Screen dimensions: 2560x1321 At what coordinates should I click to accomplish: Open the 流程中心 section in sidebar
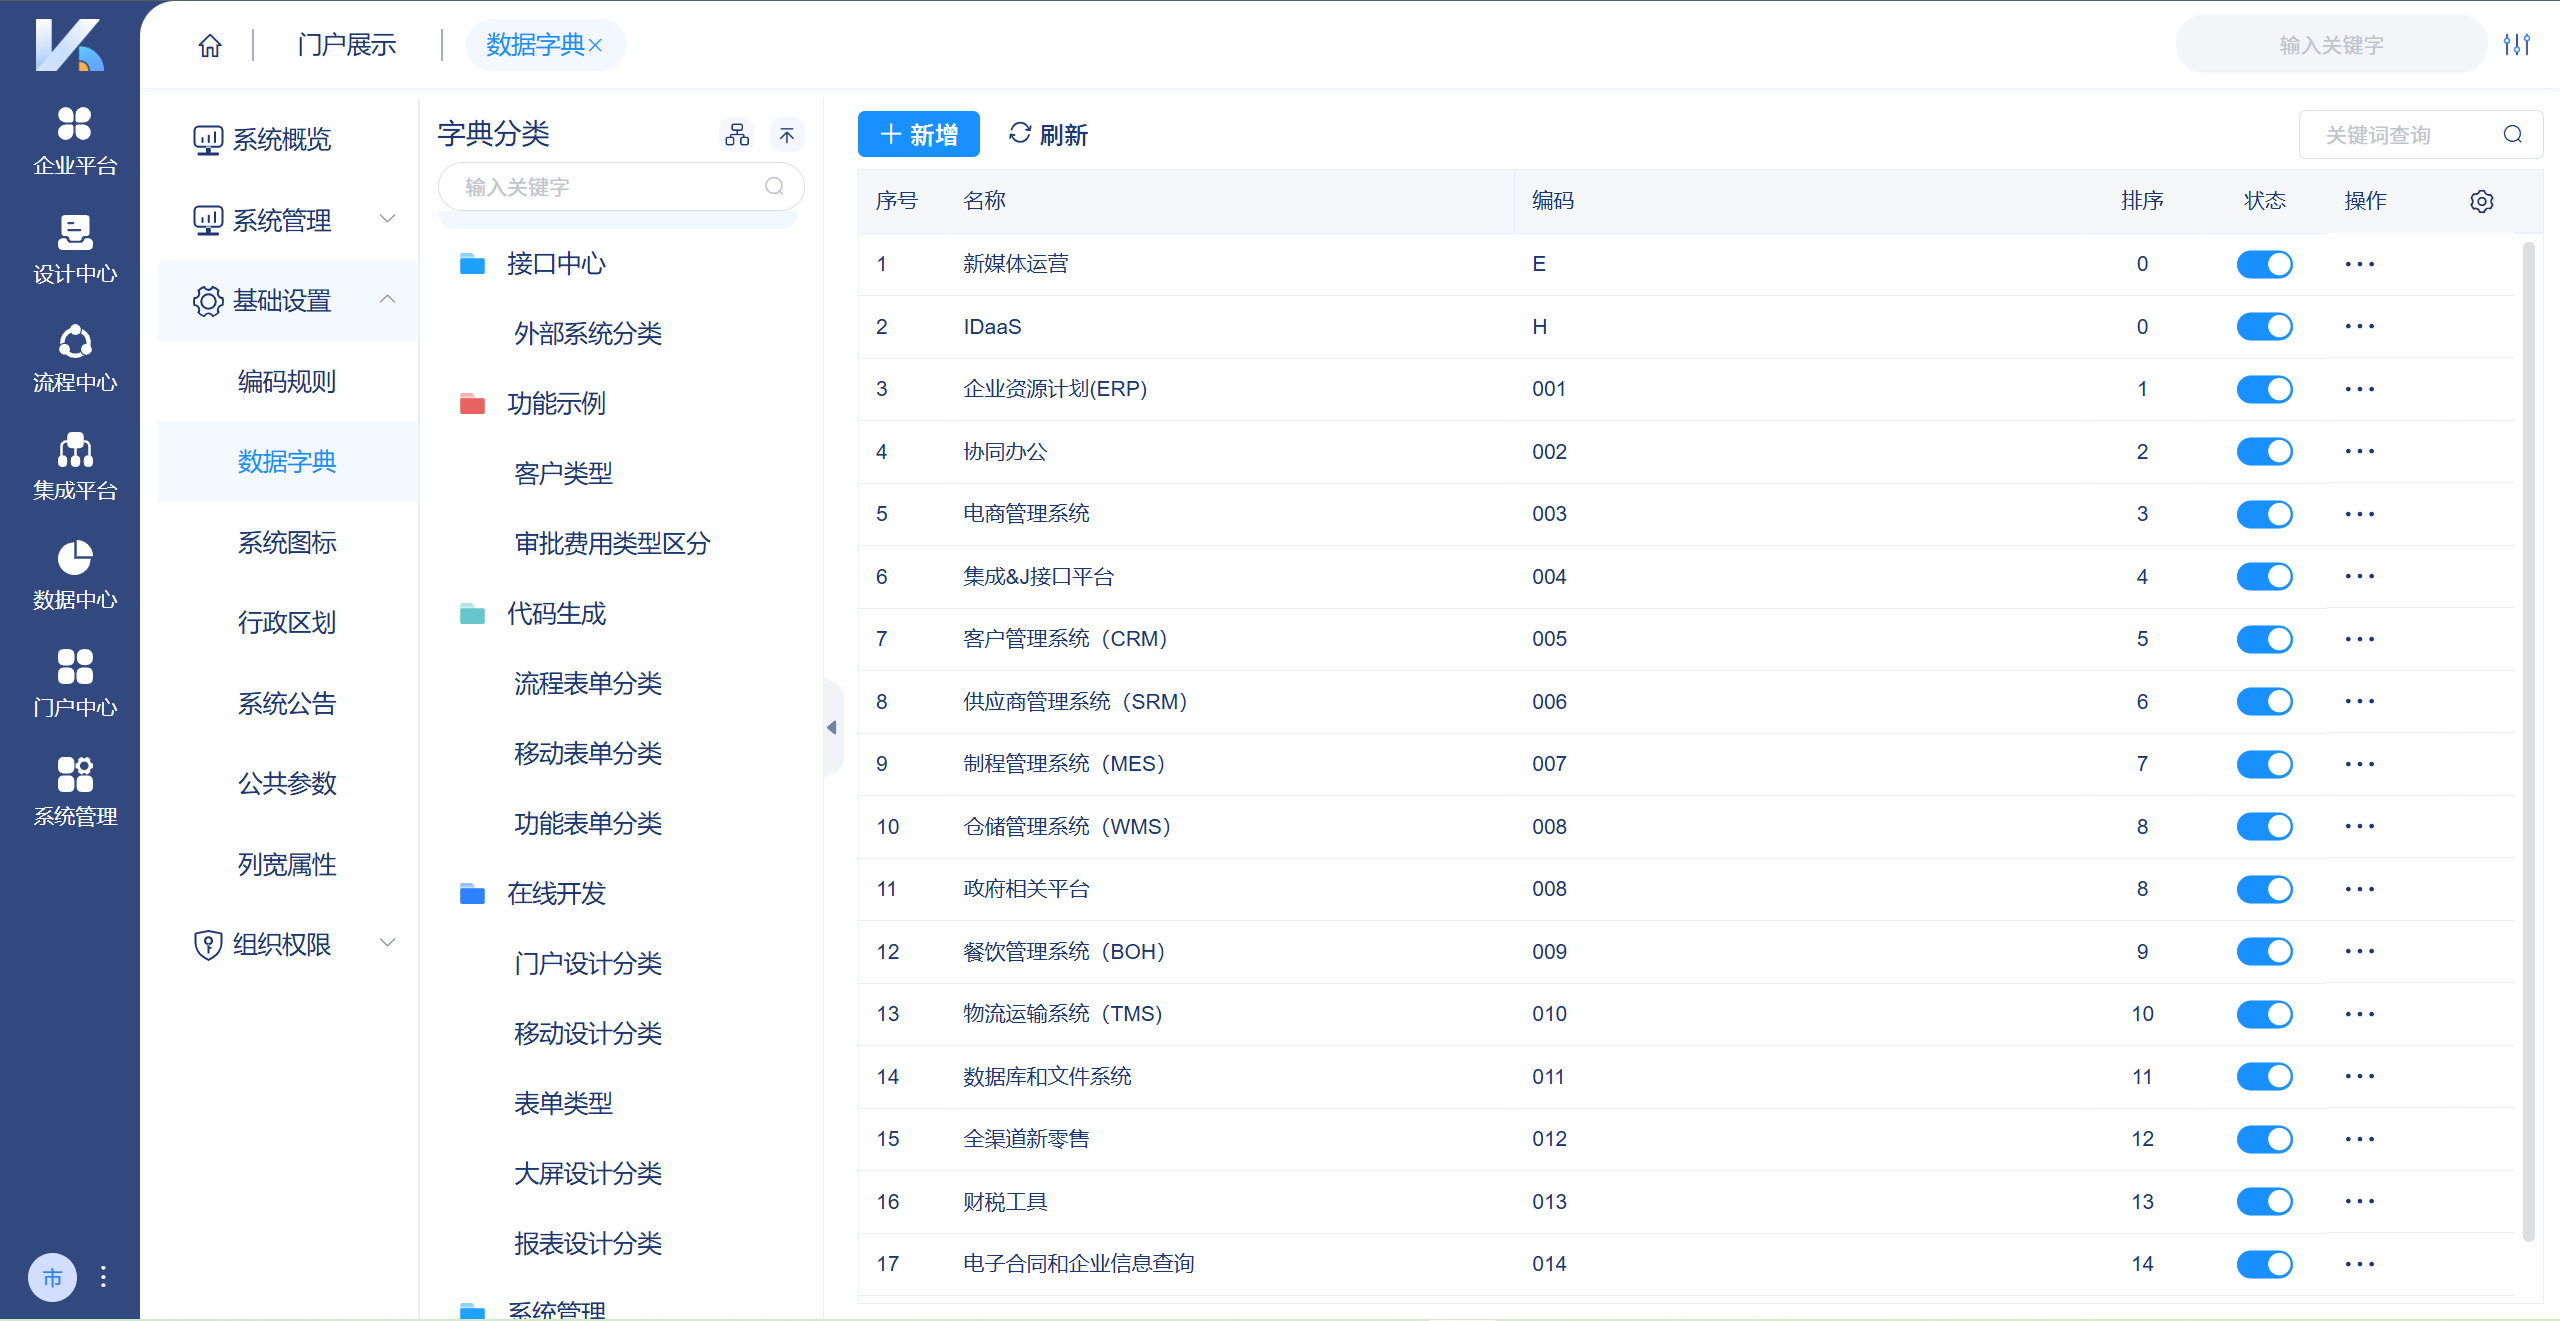coord(73,358)
